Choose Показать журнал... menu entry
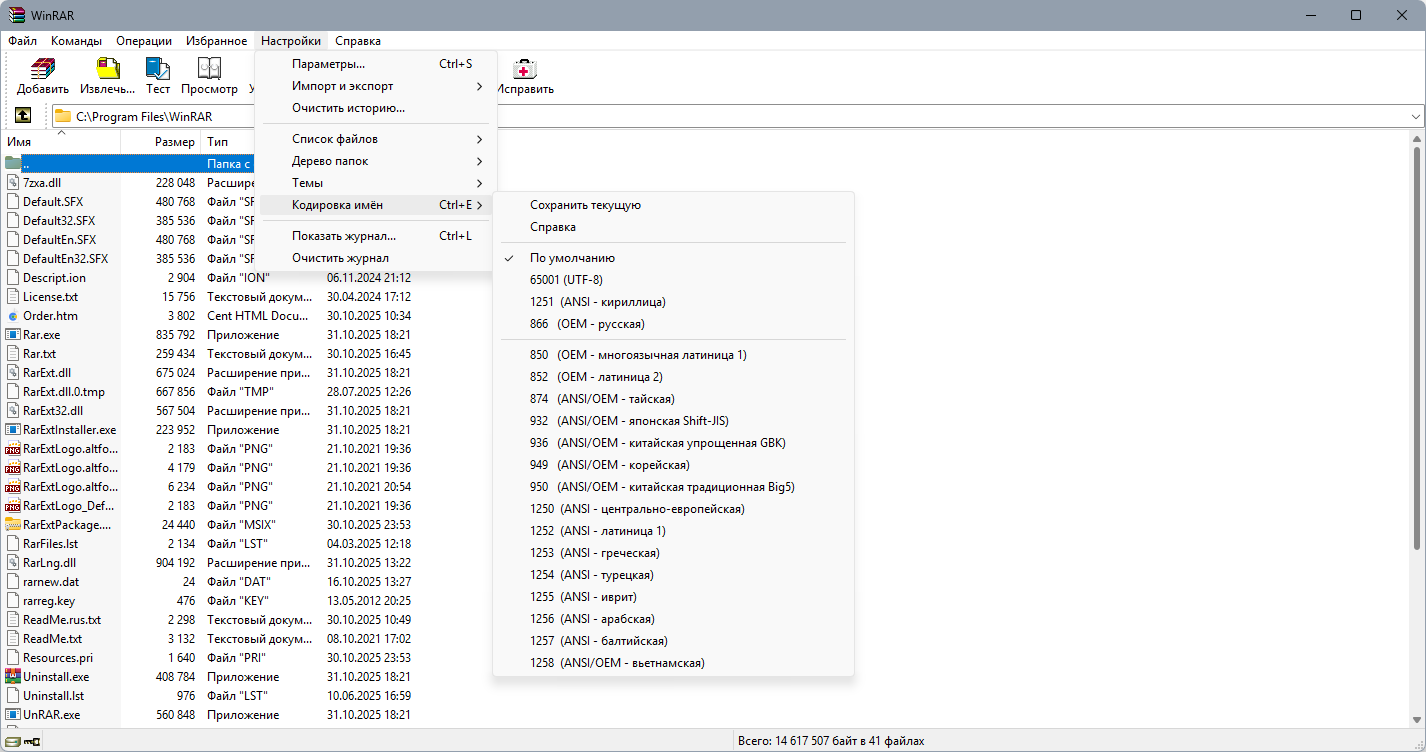 click(375, 236)
